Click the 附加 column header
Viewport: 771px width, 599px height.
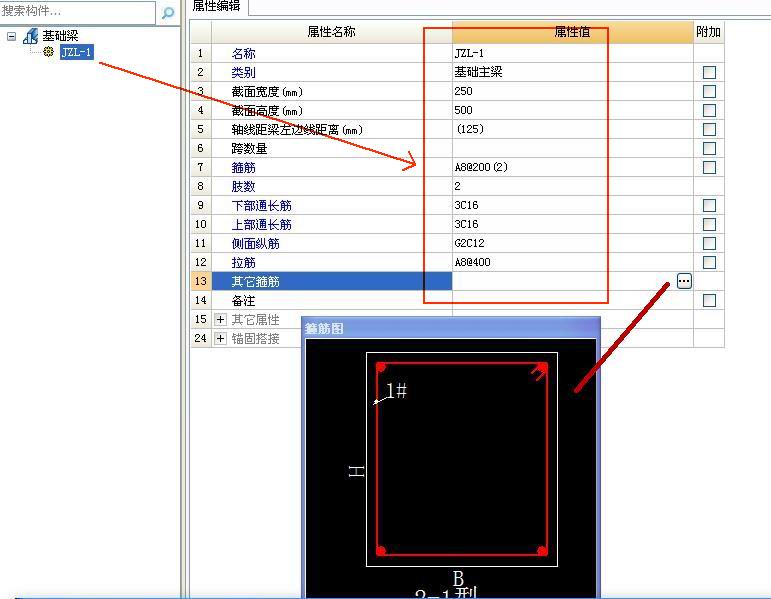pyautogui.click(x=709, y=32)
